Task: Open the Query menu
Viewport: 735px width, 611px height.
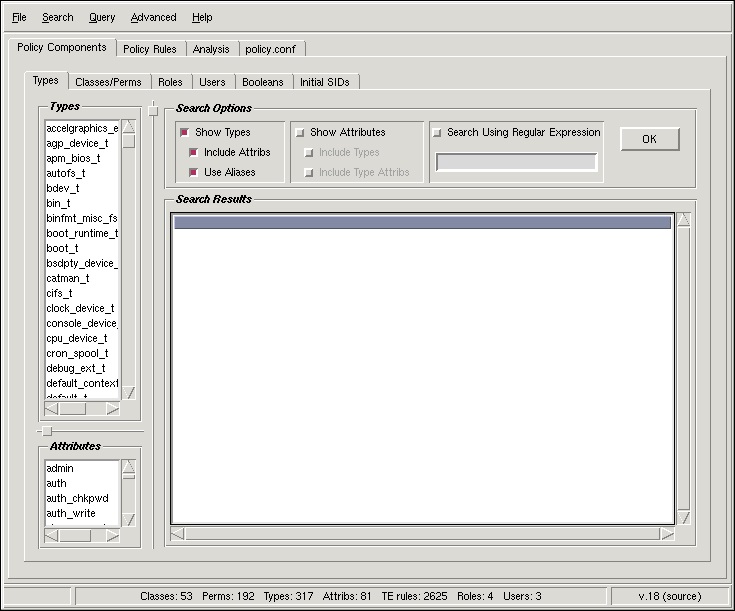Action: [101, 17]
